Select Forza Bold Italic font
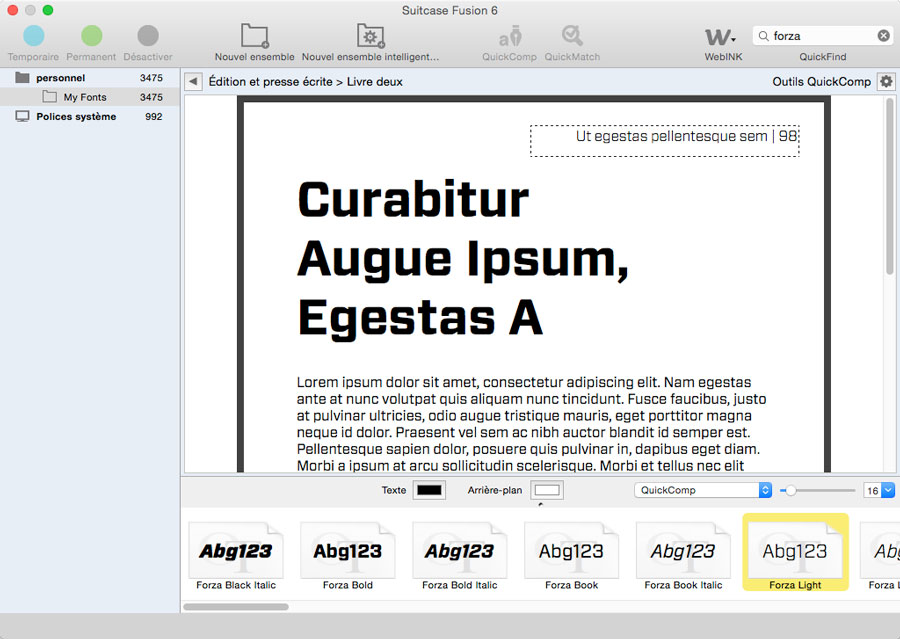This screenshot has height=639, width=900. point(460,556)
